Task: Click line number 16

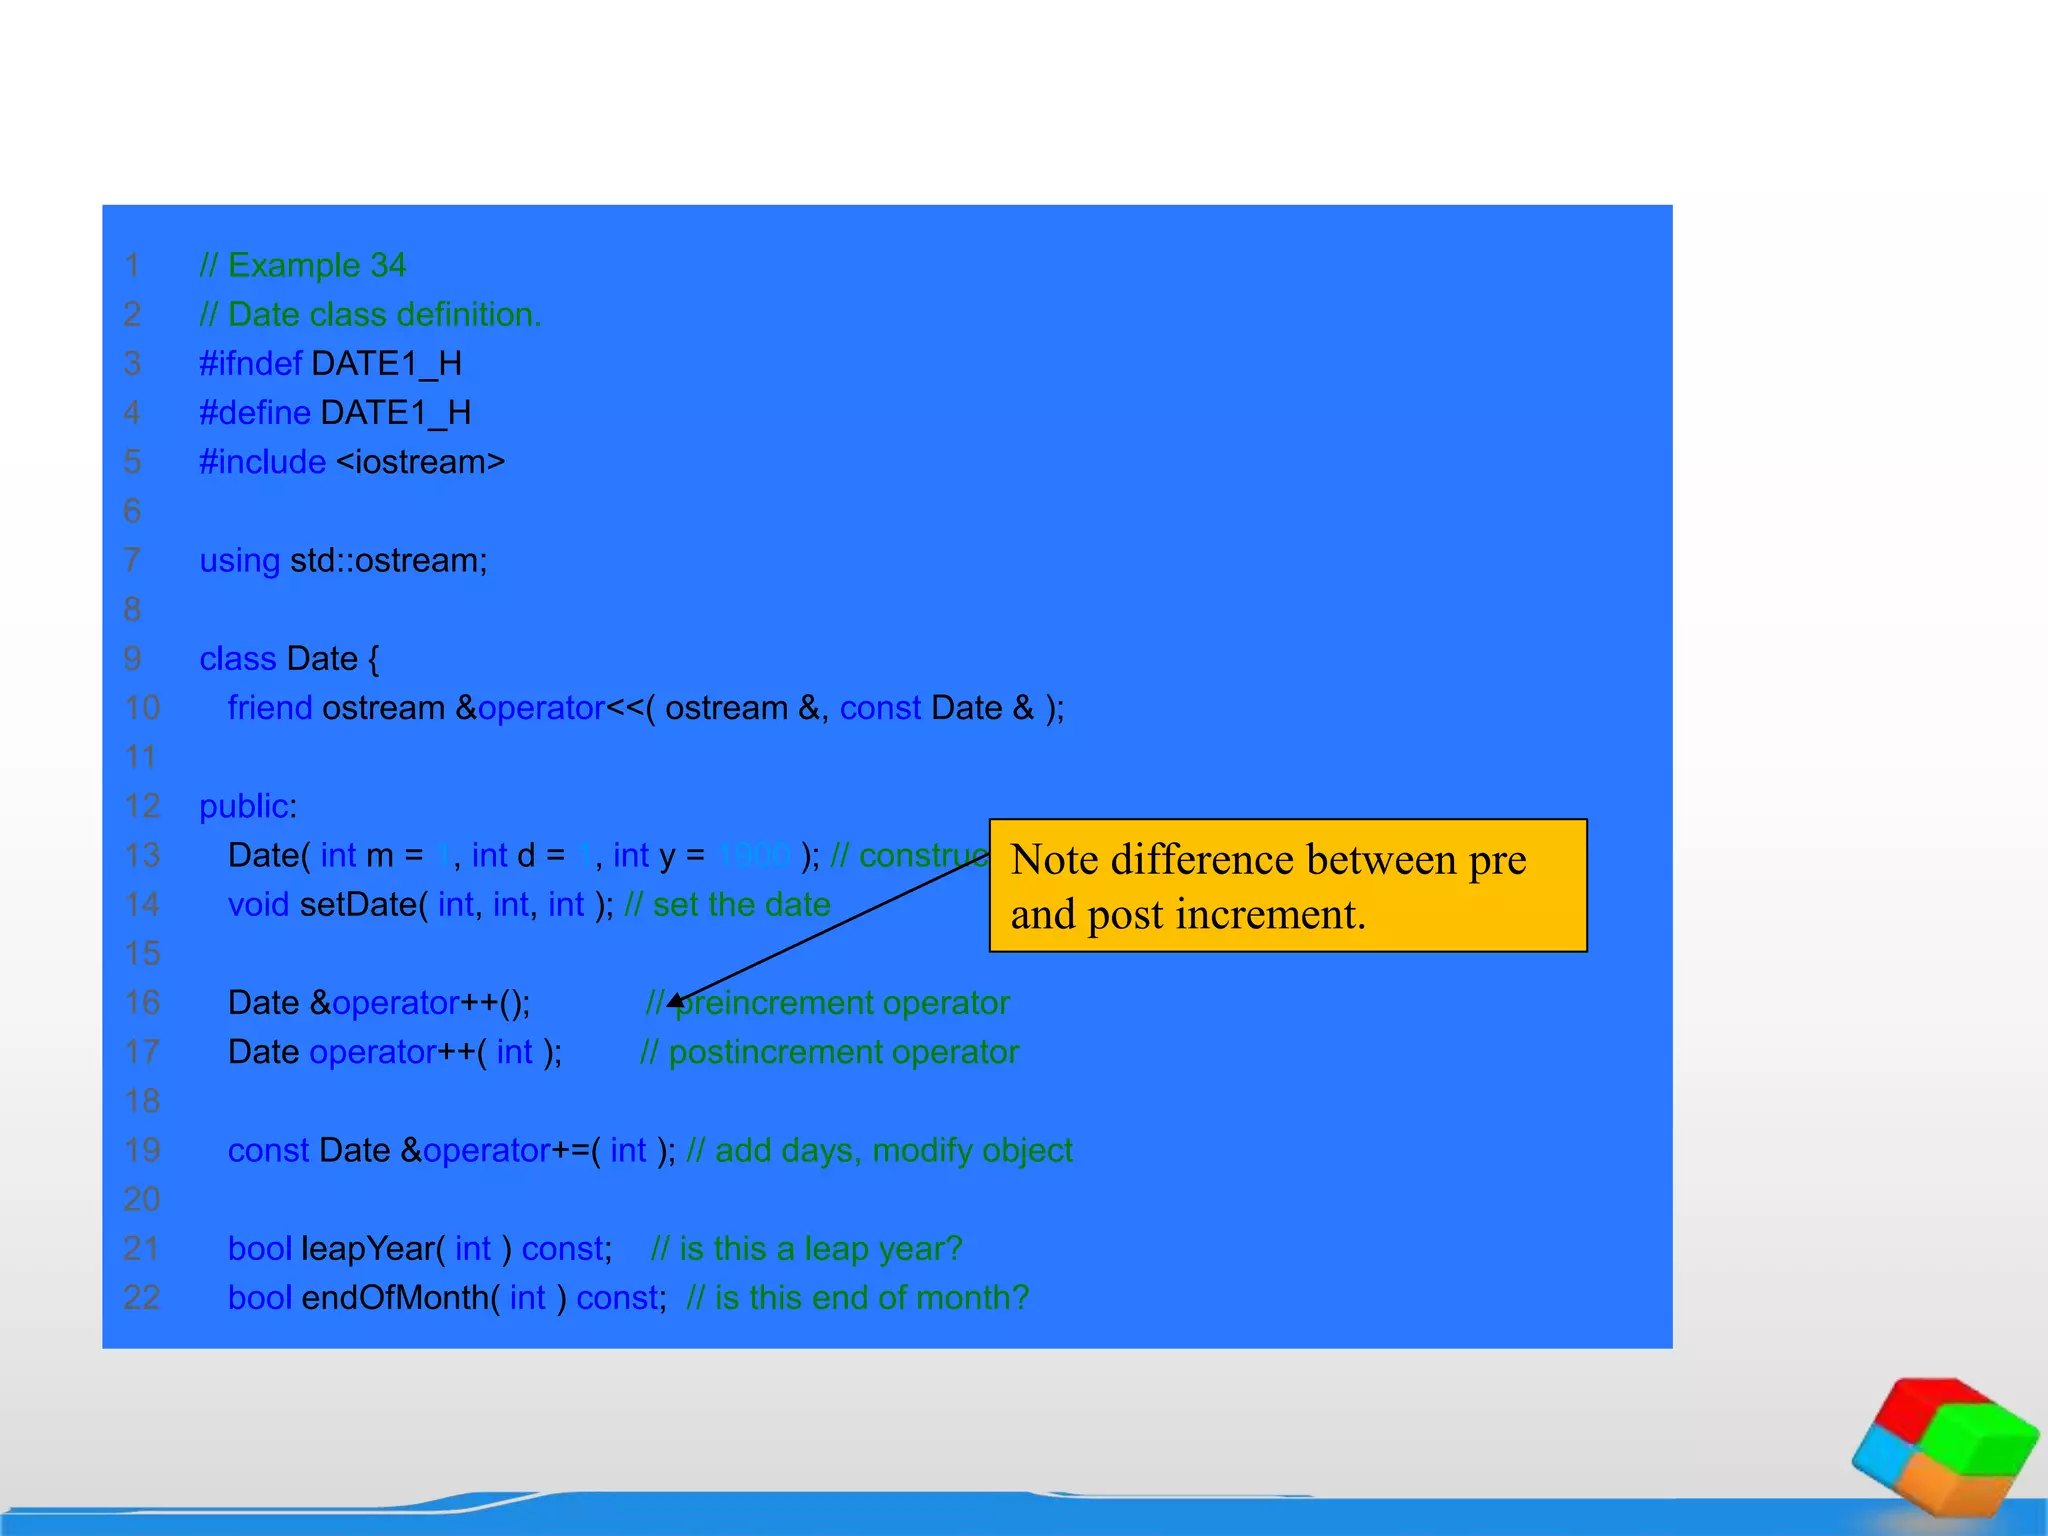Action: (x=142, y=1003)
